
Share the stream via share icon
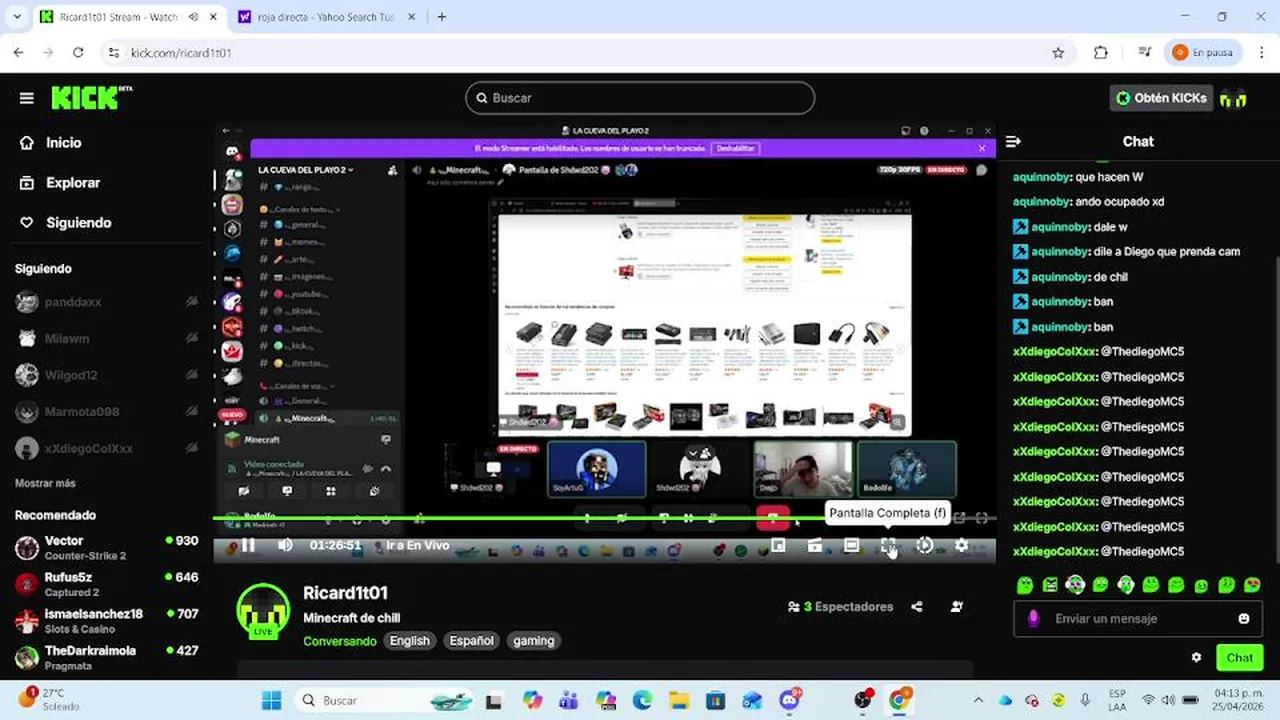917,607
